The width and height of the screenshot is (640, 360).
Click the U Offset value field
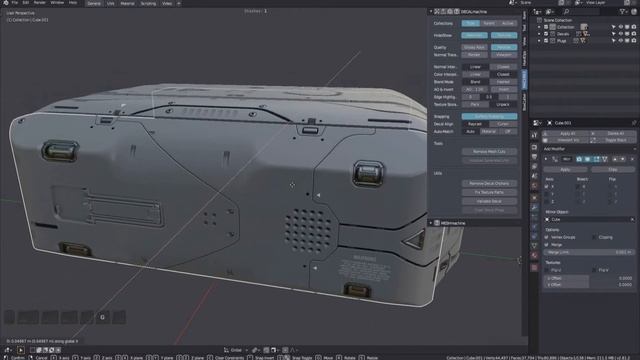click(x=589, y=278)
